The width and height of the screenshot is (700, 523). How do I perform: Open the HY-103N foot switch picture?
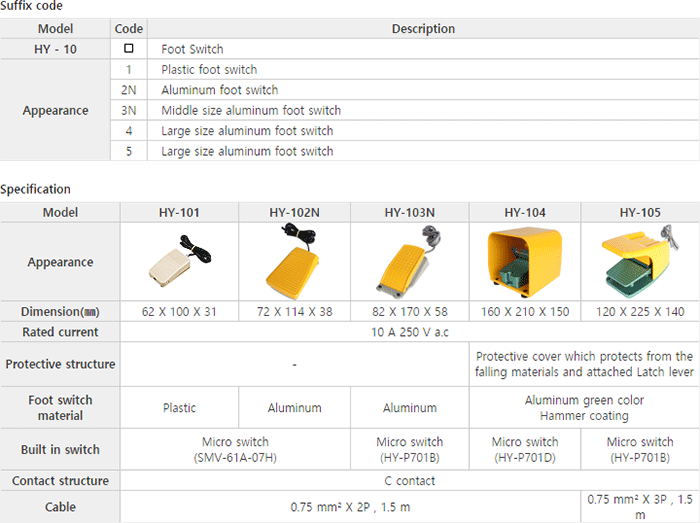coord(409,262)
